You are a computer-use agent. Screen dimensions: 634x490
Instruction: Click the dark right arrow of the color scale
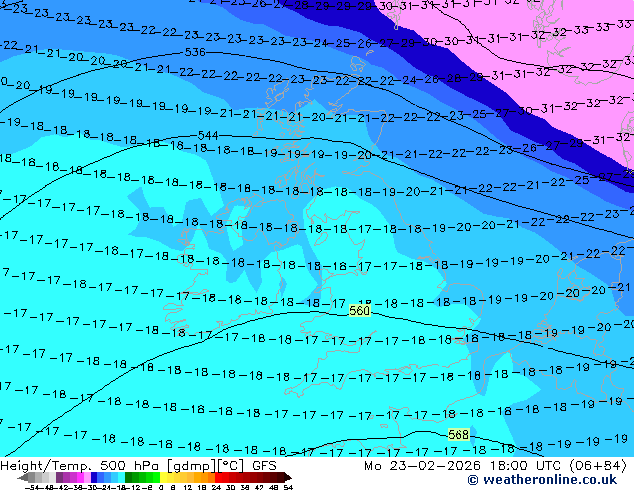pyautogui.click(x=288, y=477)
